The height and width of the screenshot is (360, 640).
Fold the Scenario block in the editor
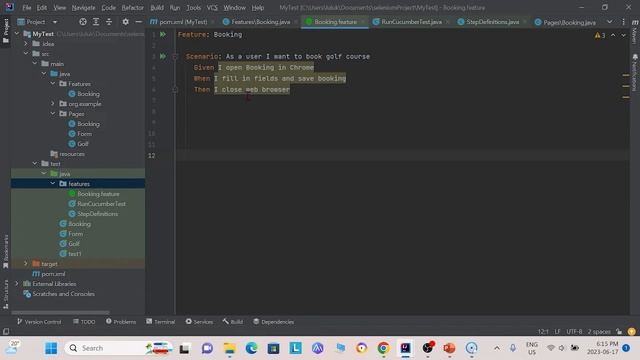[x=175, y=56]
